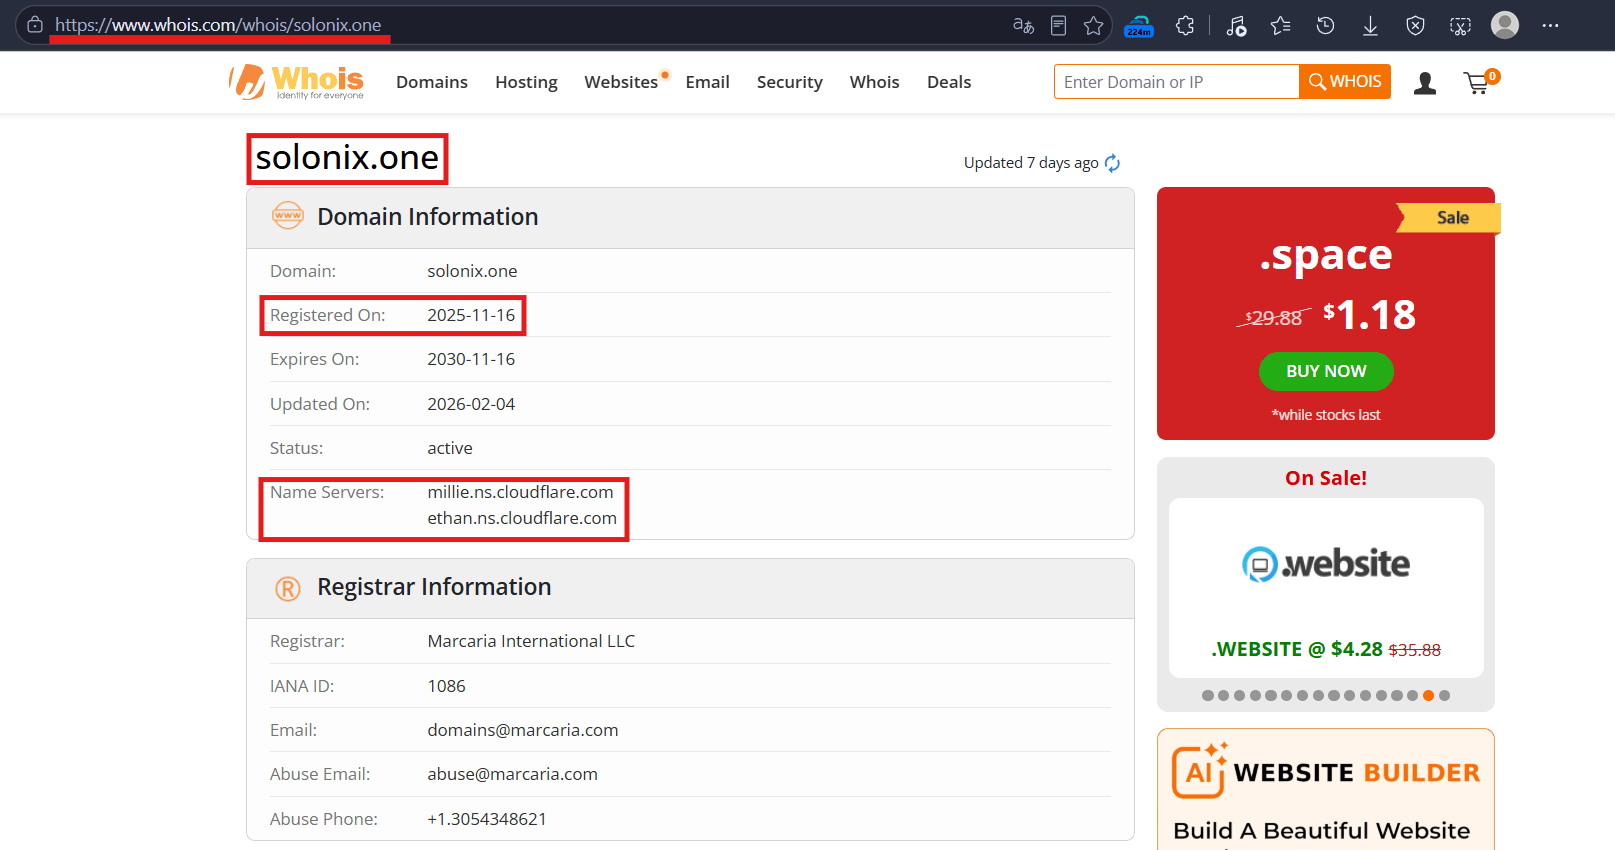
Task: Click the shield security icon
Action: [x=1415, y=26]
